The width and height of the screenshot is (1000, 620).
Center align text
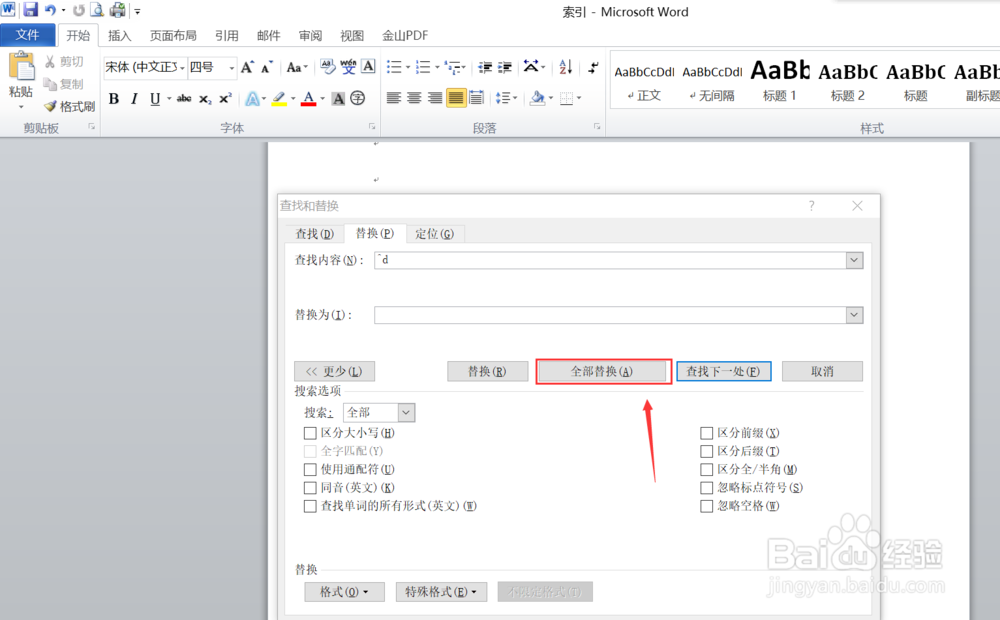415,98
